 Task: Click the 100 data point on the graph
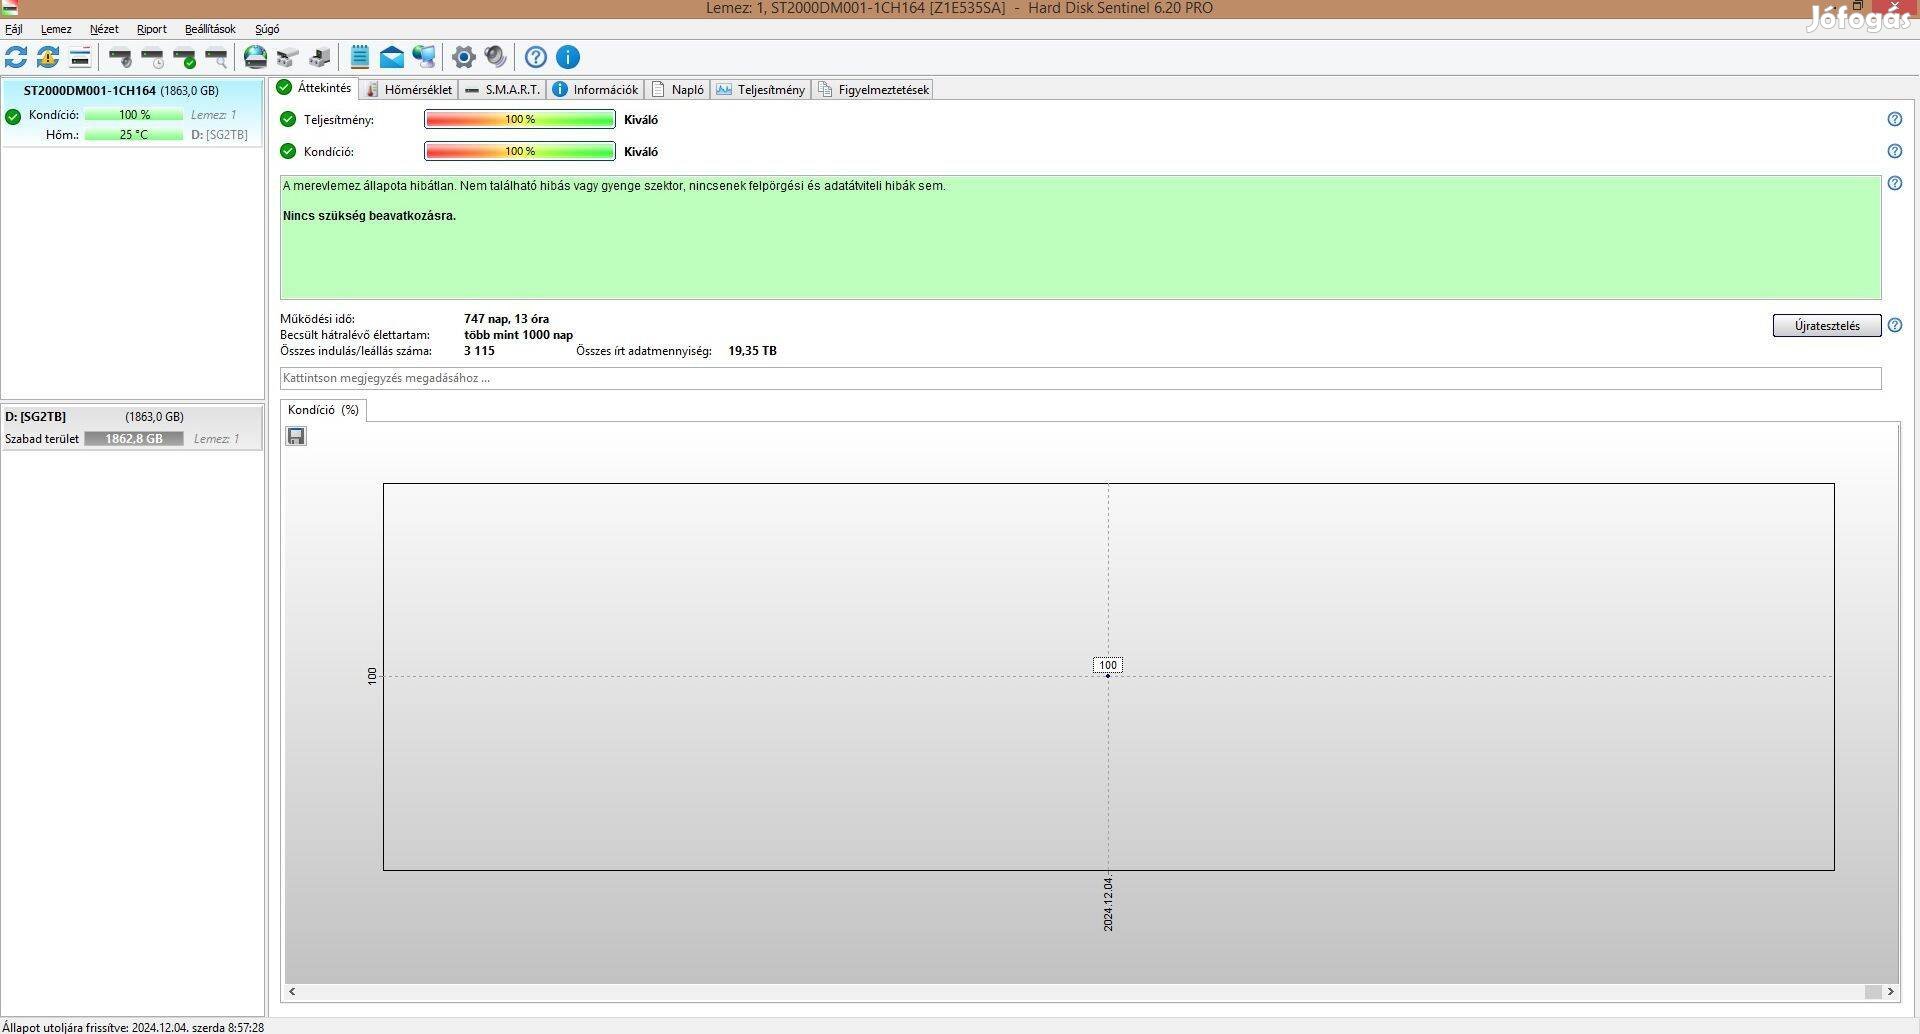1107,675
